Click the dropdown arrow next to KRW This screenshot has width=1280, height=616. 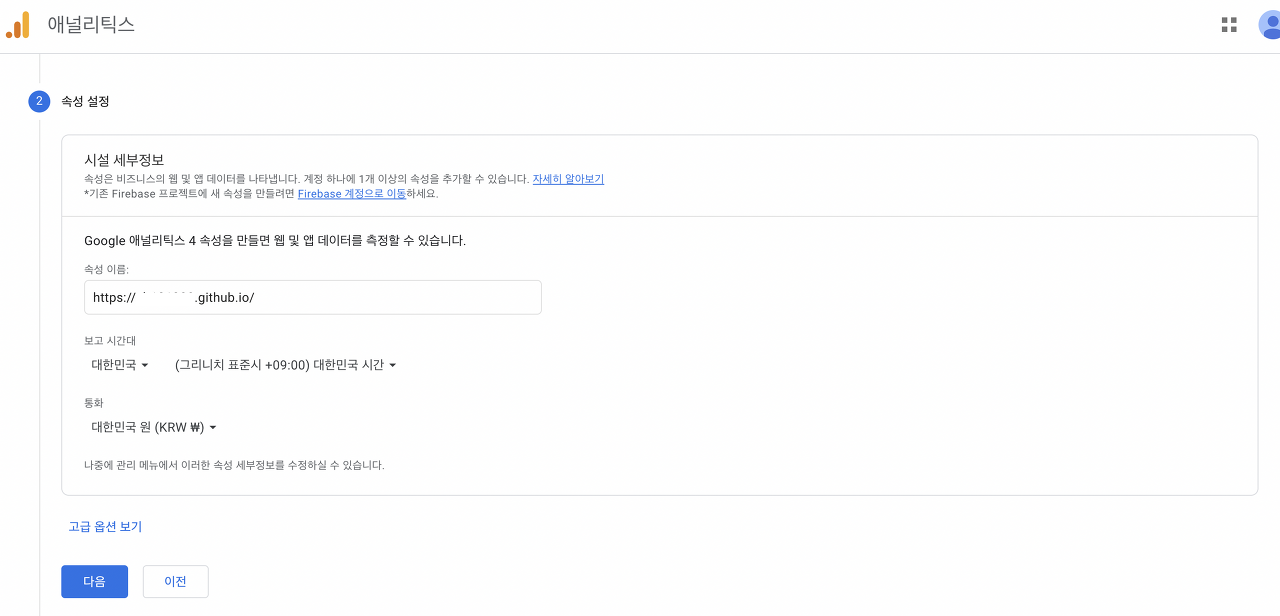[x=215, y=426]
